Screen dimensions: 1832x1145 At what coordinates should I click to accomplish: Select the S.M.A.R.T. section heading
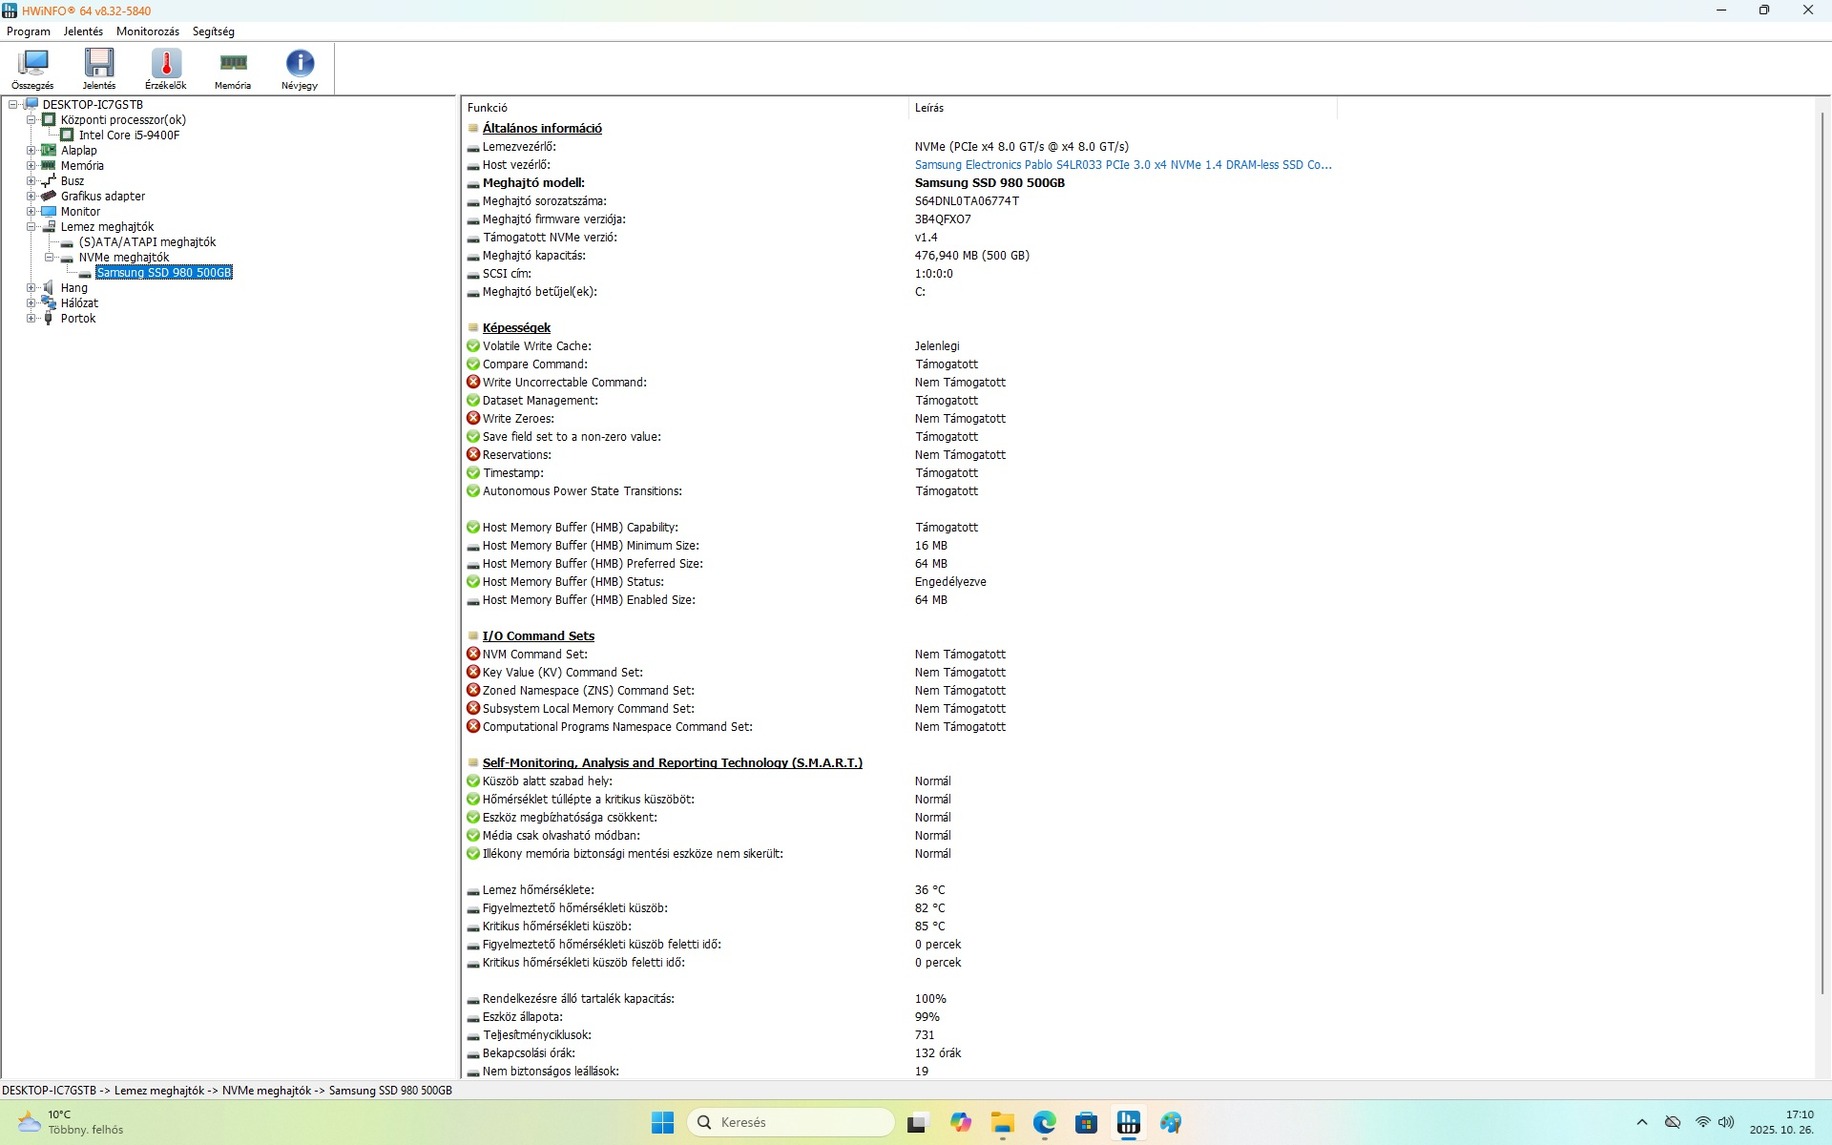pyautogui.click(x=672, y=763)
